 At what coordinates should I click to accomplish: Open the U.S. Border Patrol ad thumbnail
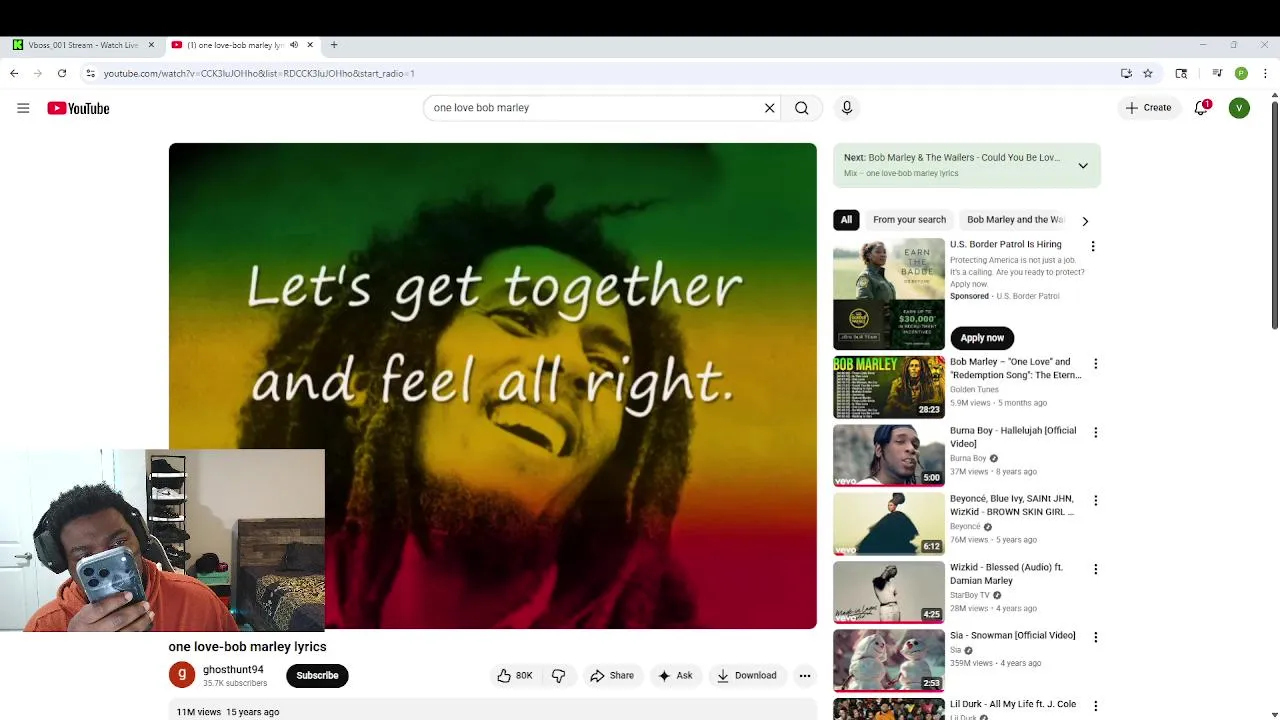[889, 294]
